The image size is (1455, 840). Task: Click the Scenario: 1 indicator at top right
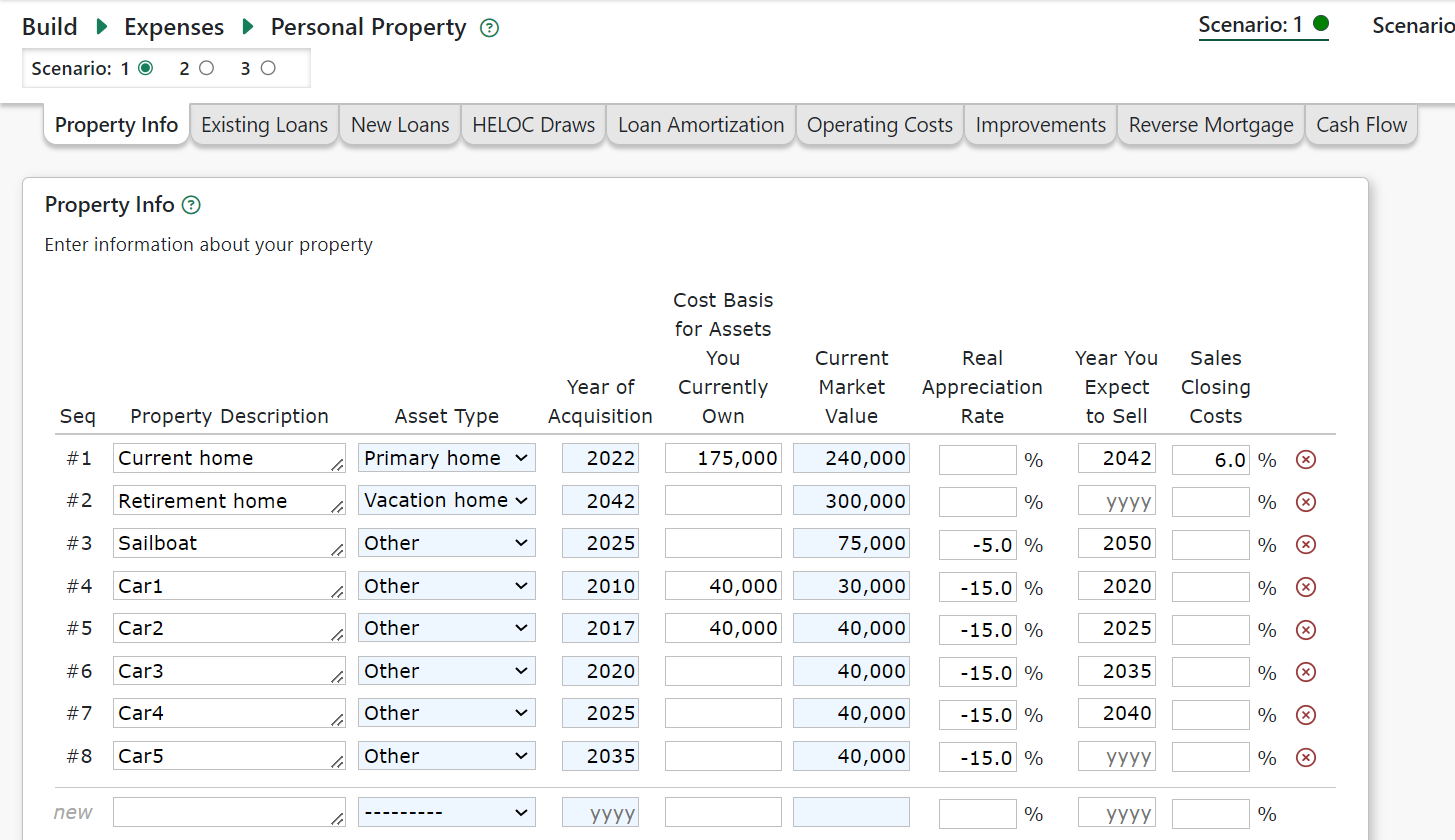[1264, 25]
